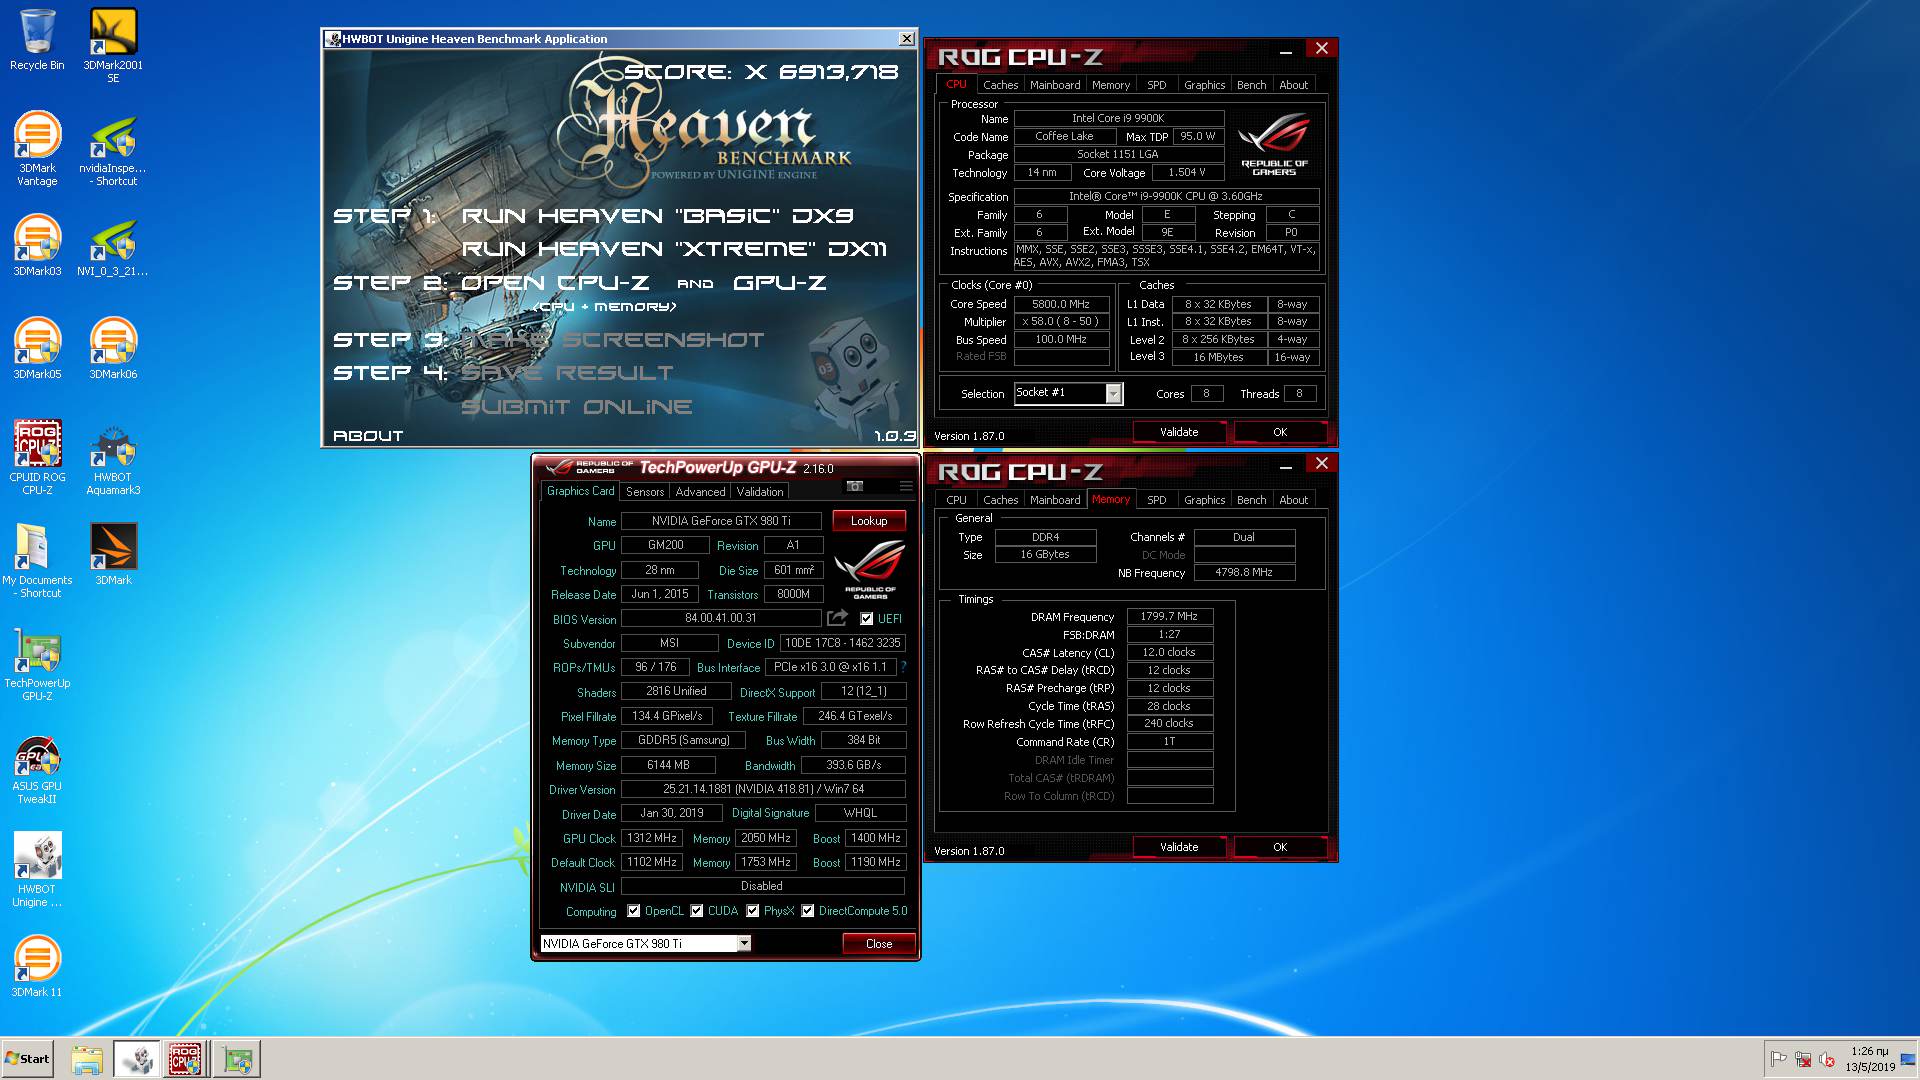The height and width of the screenshot is (1080, 1920).
Task: Toggle the DirectCompute 5.0 checkbox
Action: pyautogui.click(x=808, y=911)
